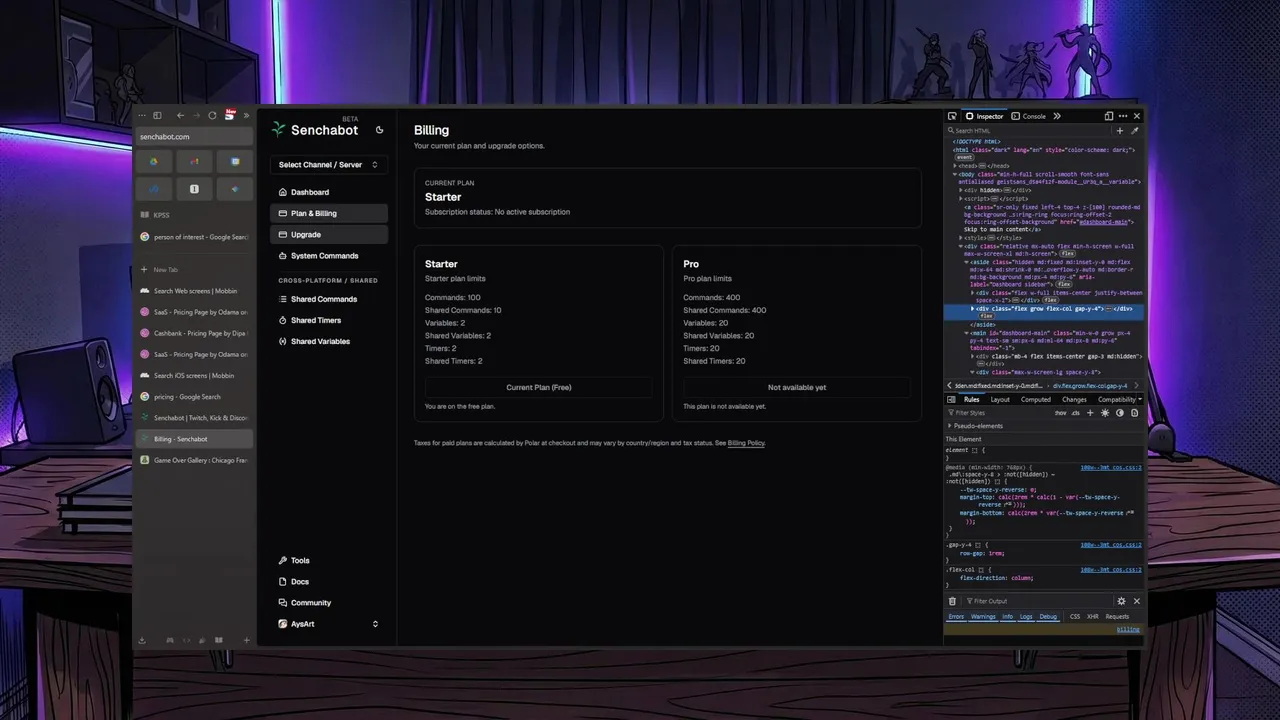Expand browser toolbar overflow chevrons
The image size is (1280, 720).
point(246,116)
